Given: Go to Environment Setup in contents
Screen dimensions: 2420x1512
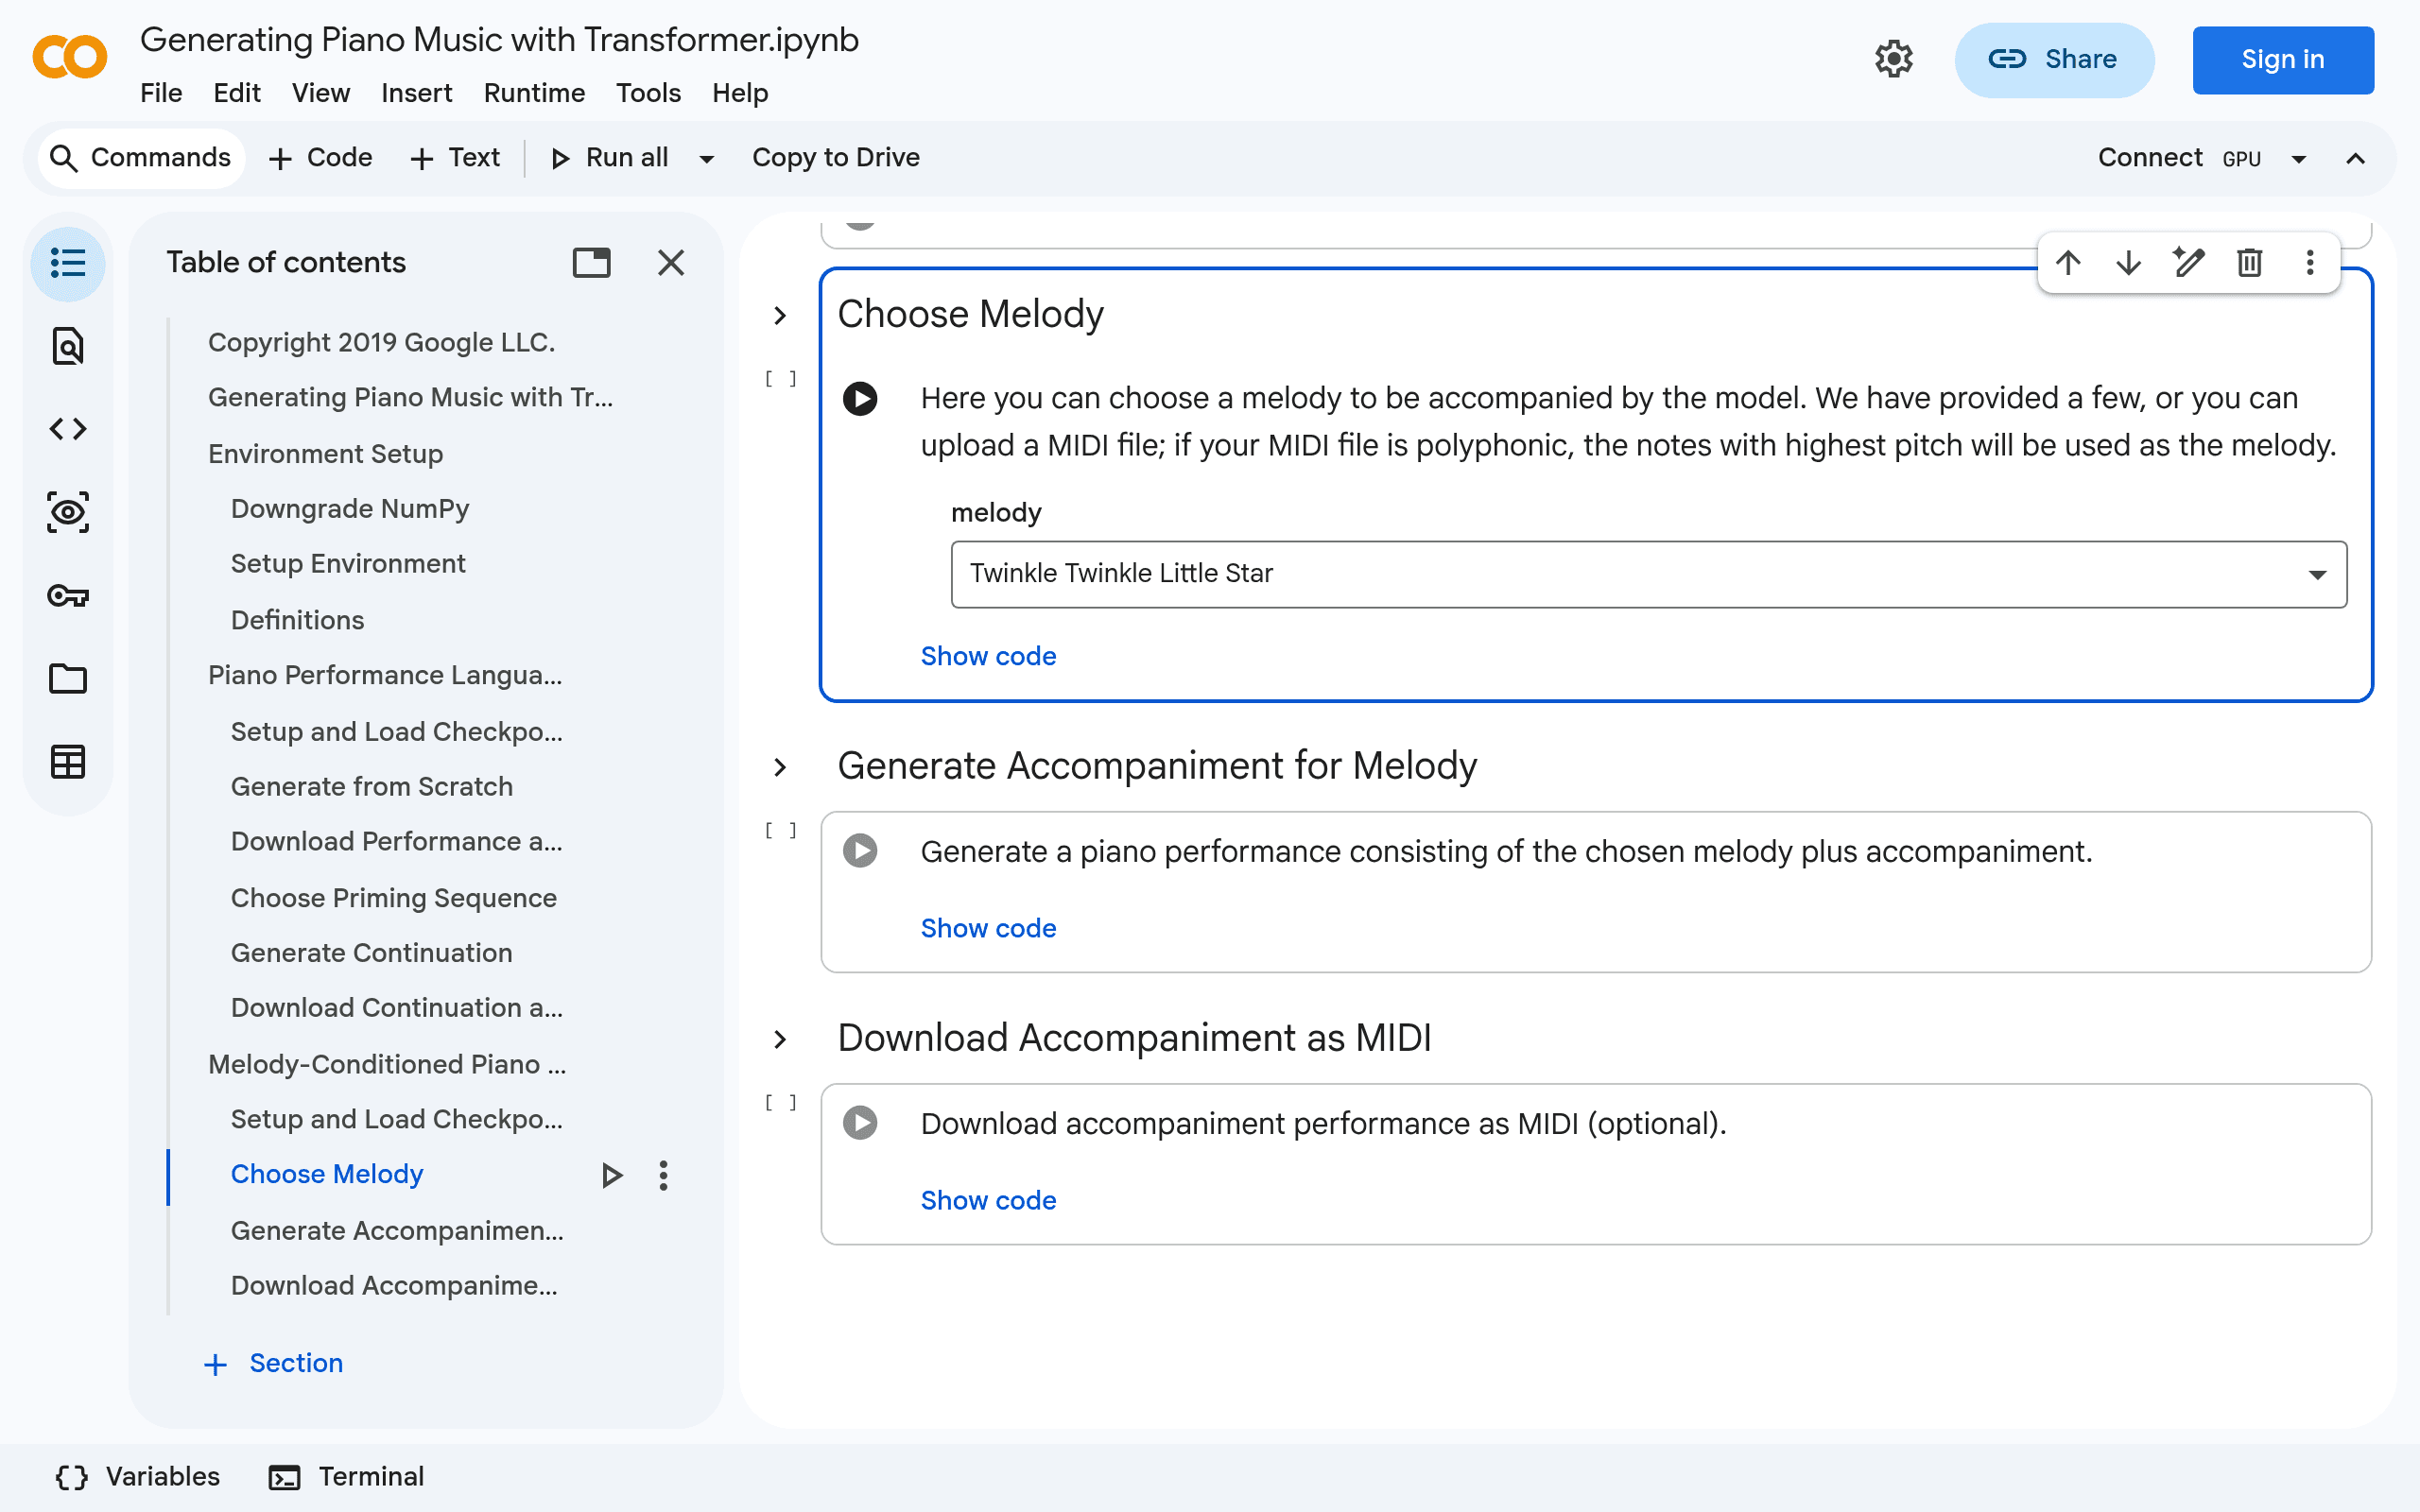Looking at the screenshot, I should click(x=325, y=454).
